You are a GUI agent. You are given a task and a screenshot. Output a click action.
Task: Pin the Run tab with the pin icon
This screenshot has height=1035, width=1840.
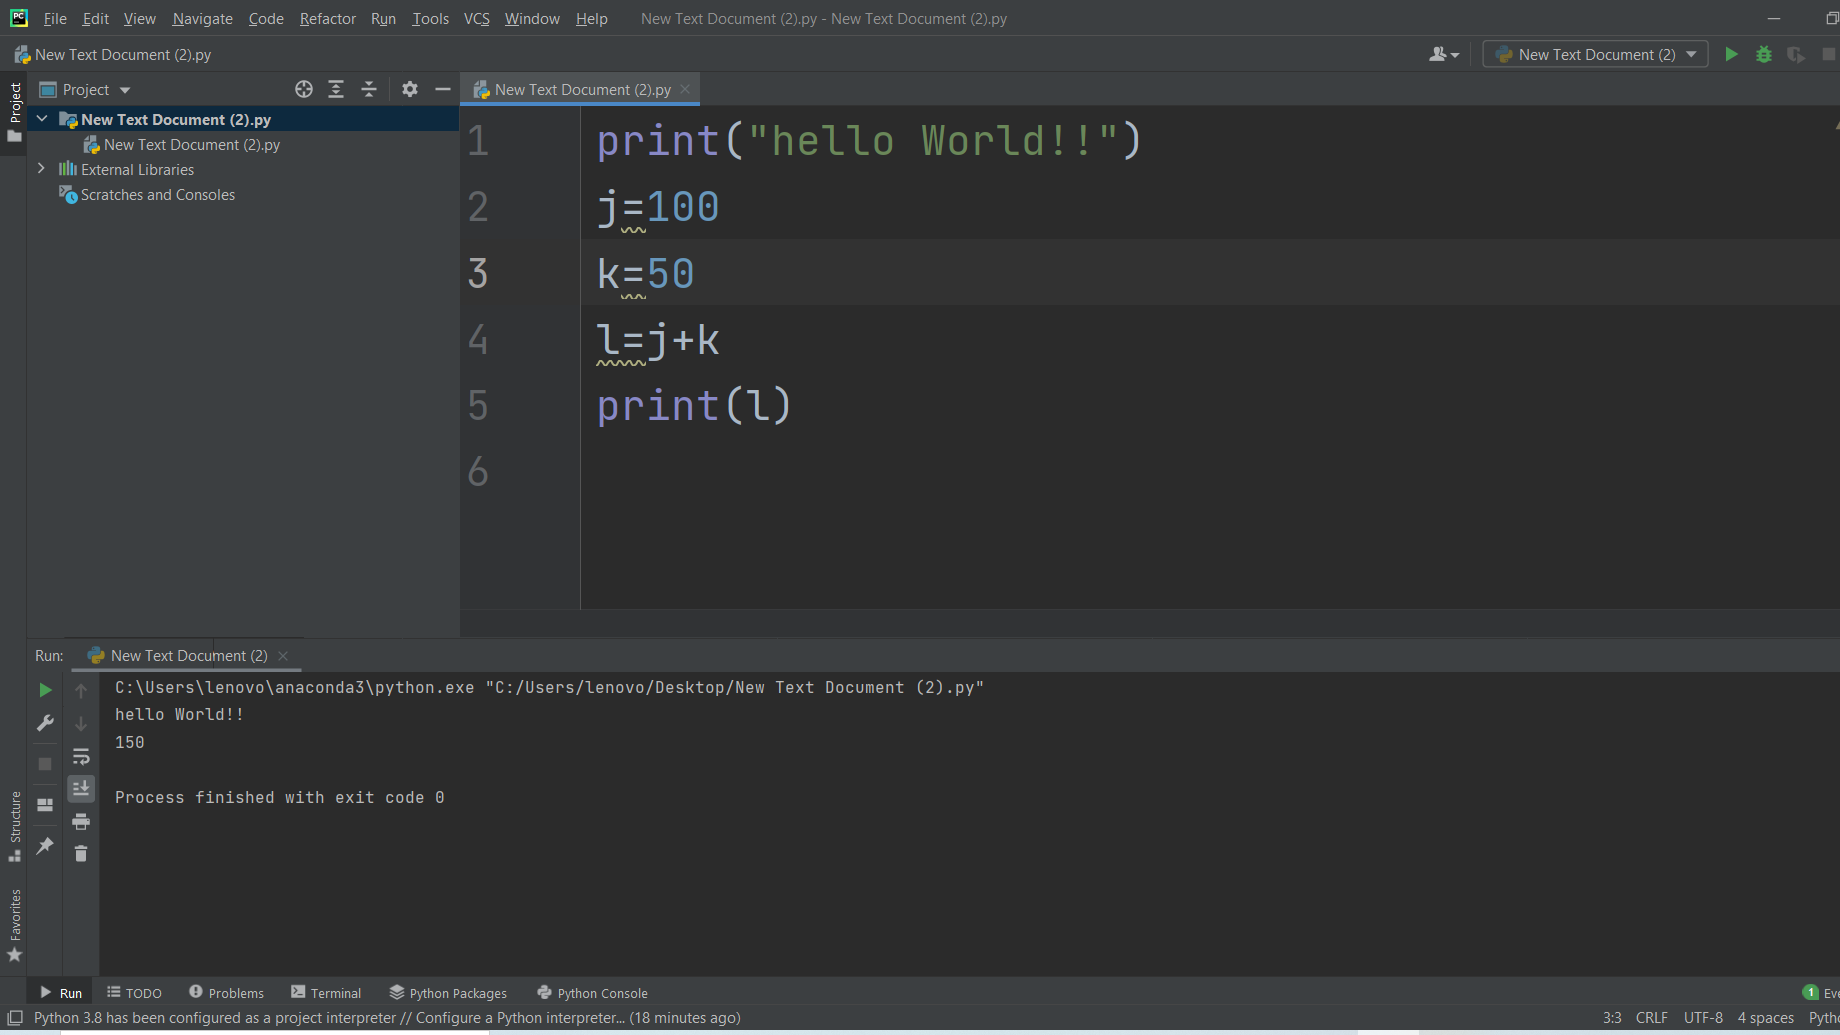(45, 846)
